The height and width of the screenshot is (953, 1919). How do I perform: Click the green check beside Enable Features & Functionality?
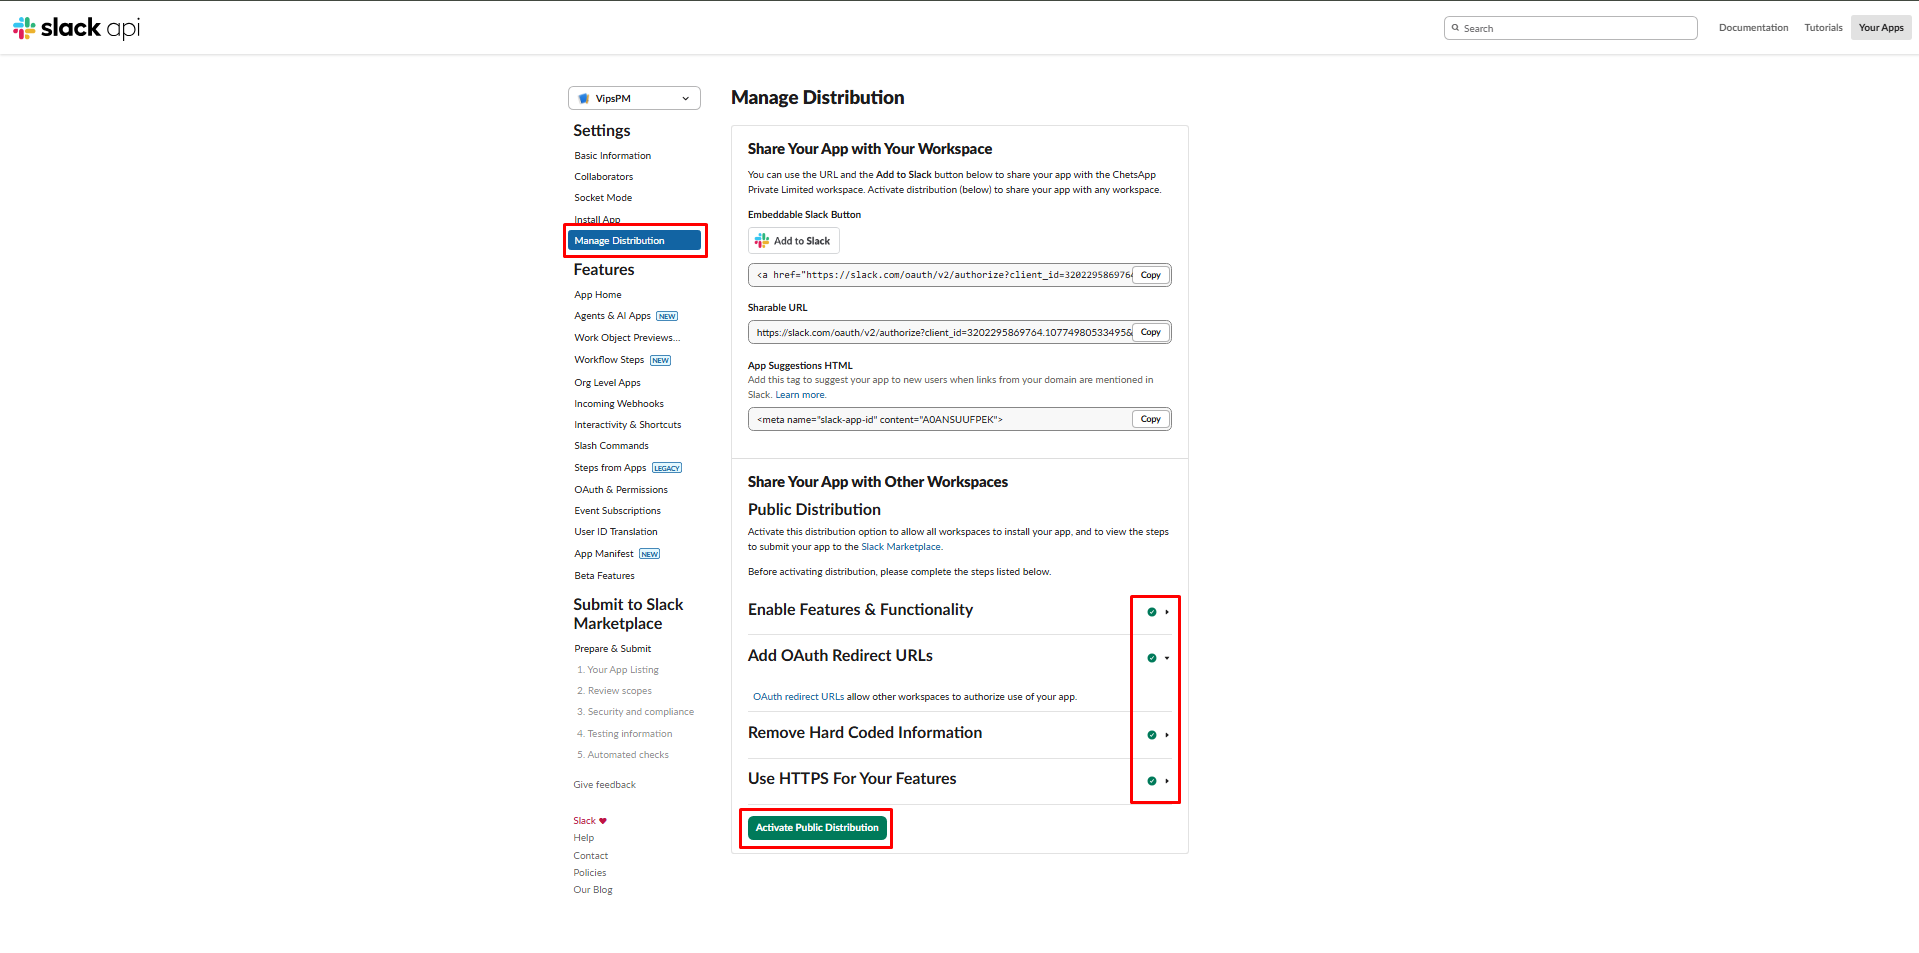coord(1151,612)
